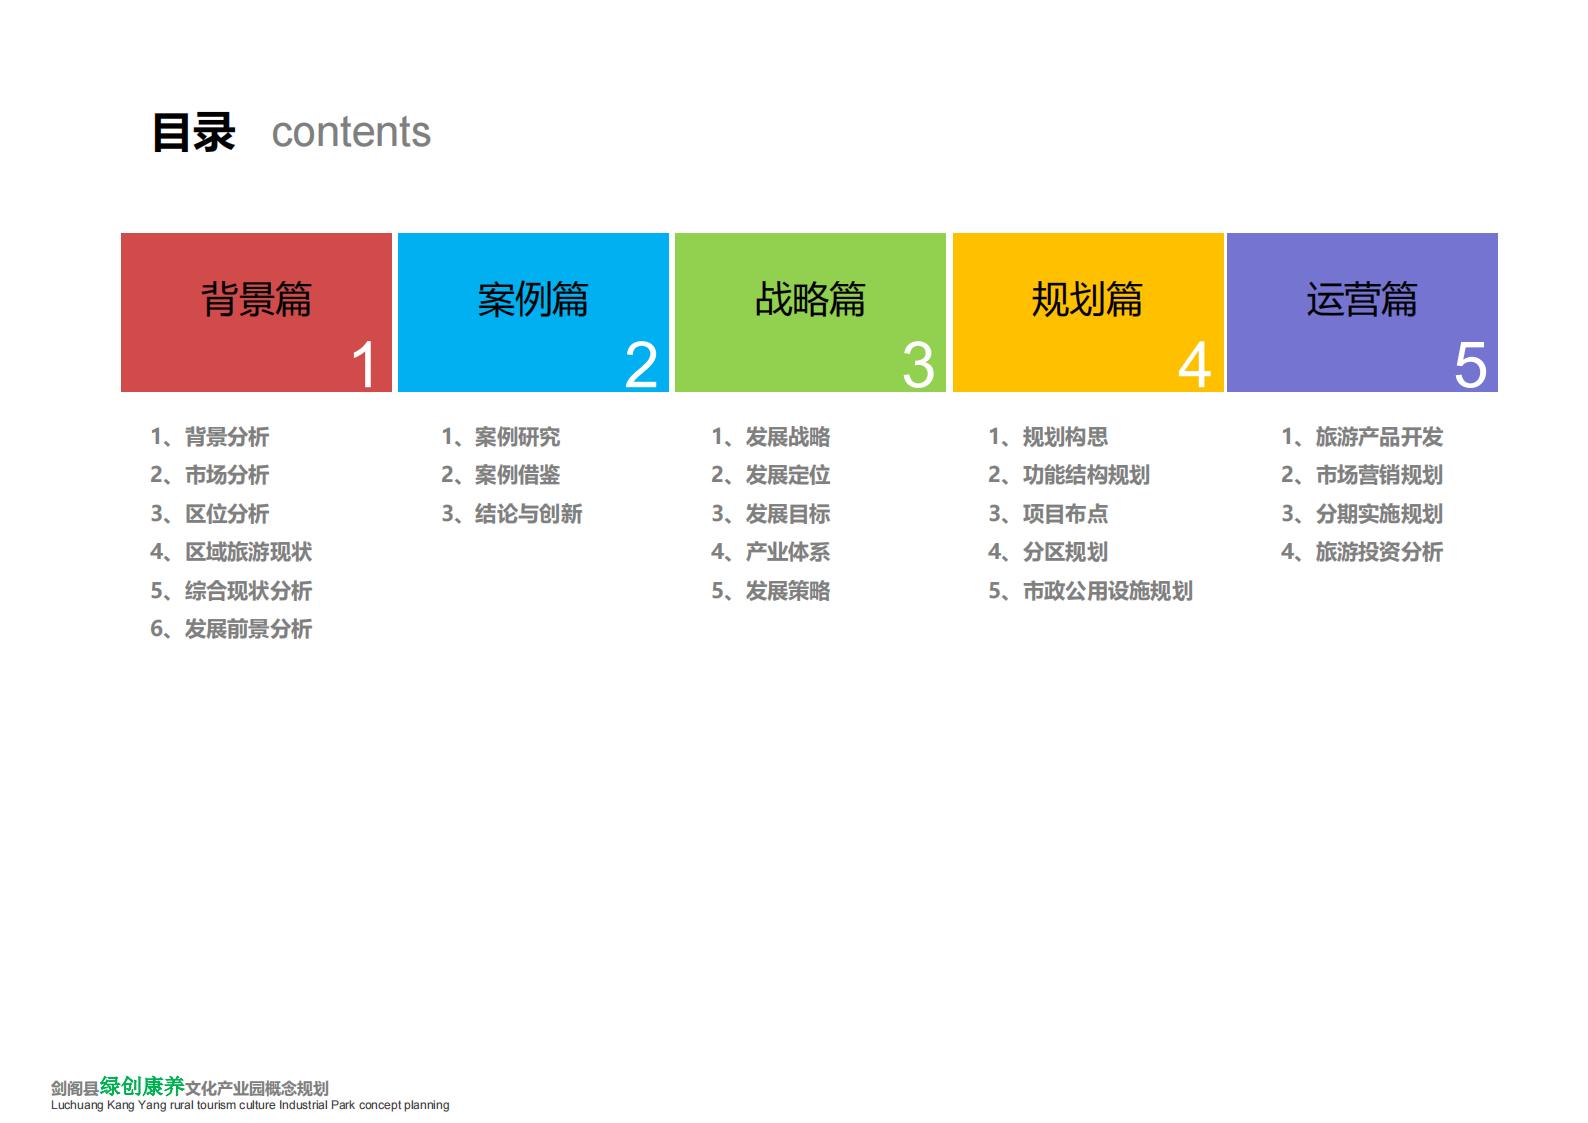
Task: Select '3、结论与创新' item
Action: (512, 514)
